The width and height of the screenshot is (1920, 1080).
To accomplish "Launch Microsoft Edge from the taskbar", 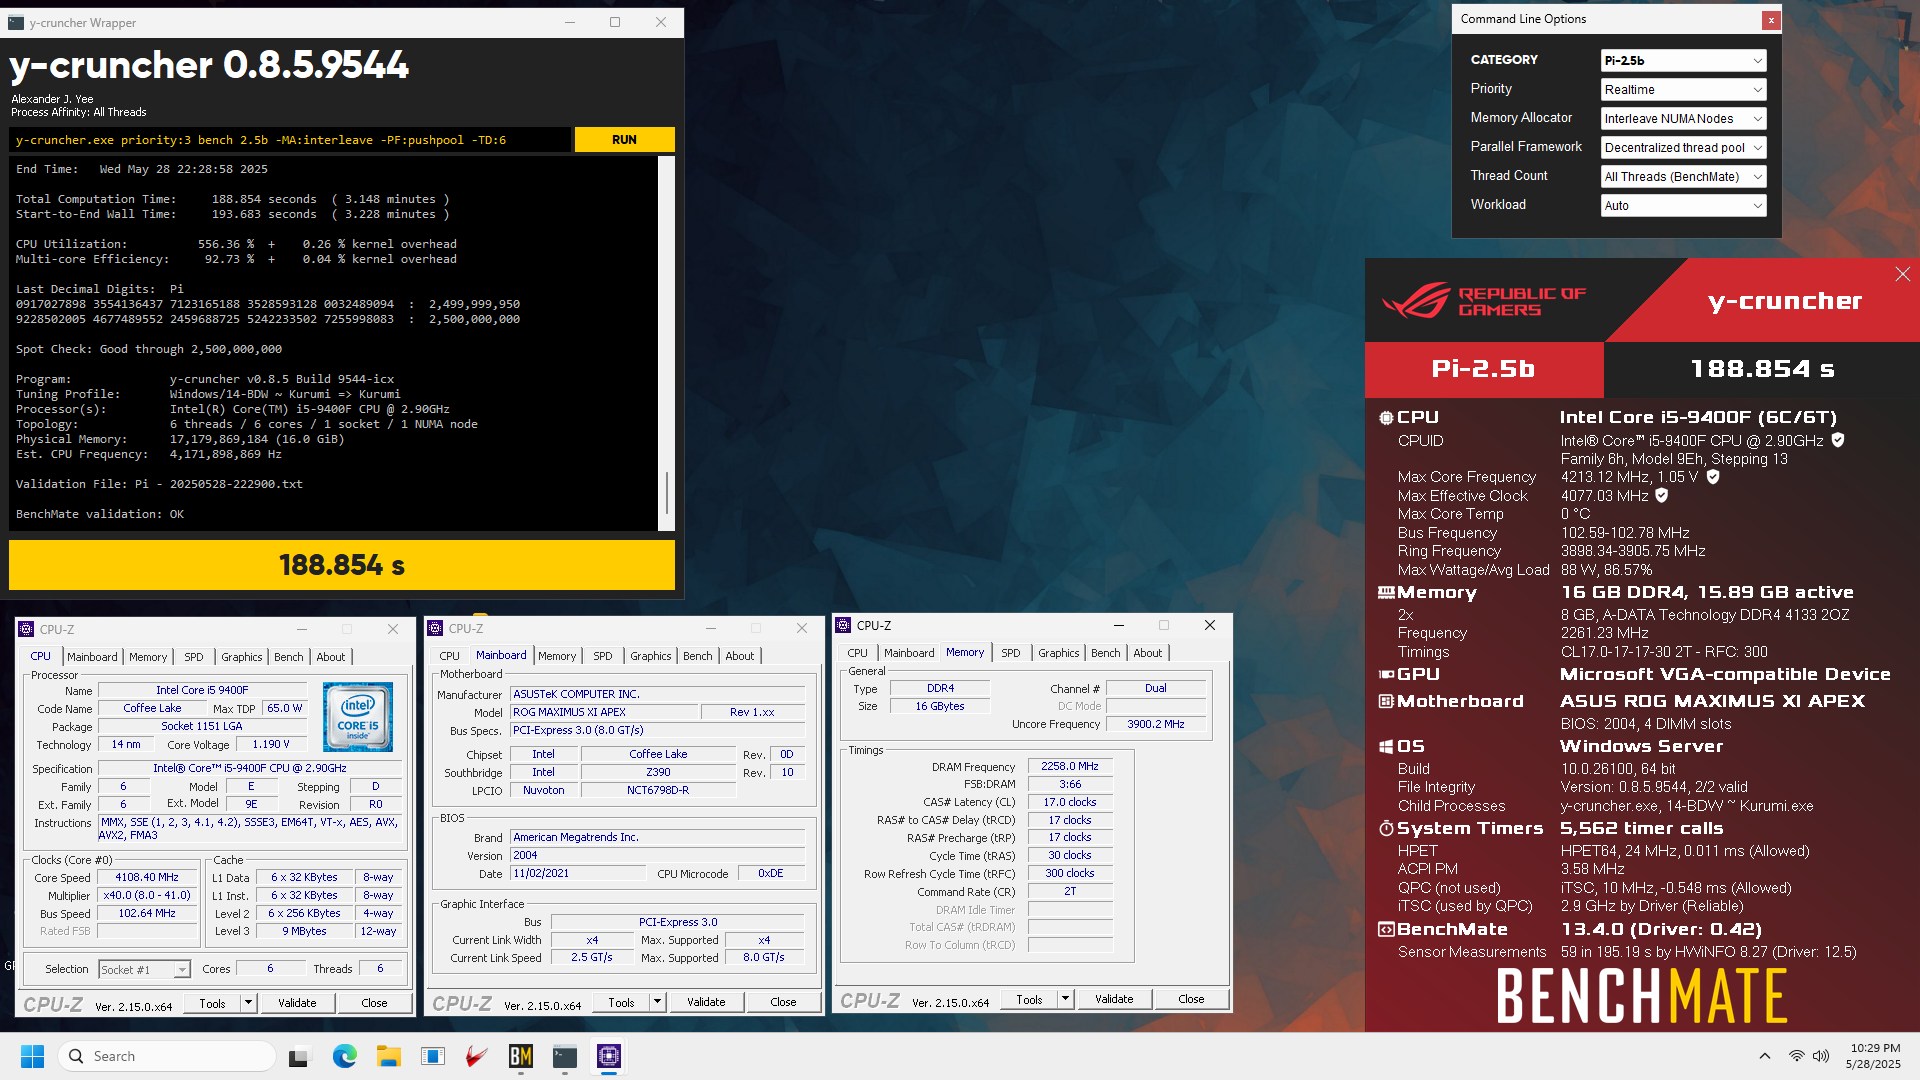I will pos(344,1056).
